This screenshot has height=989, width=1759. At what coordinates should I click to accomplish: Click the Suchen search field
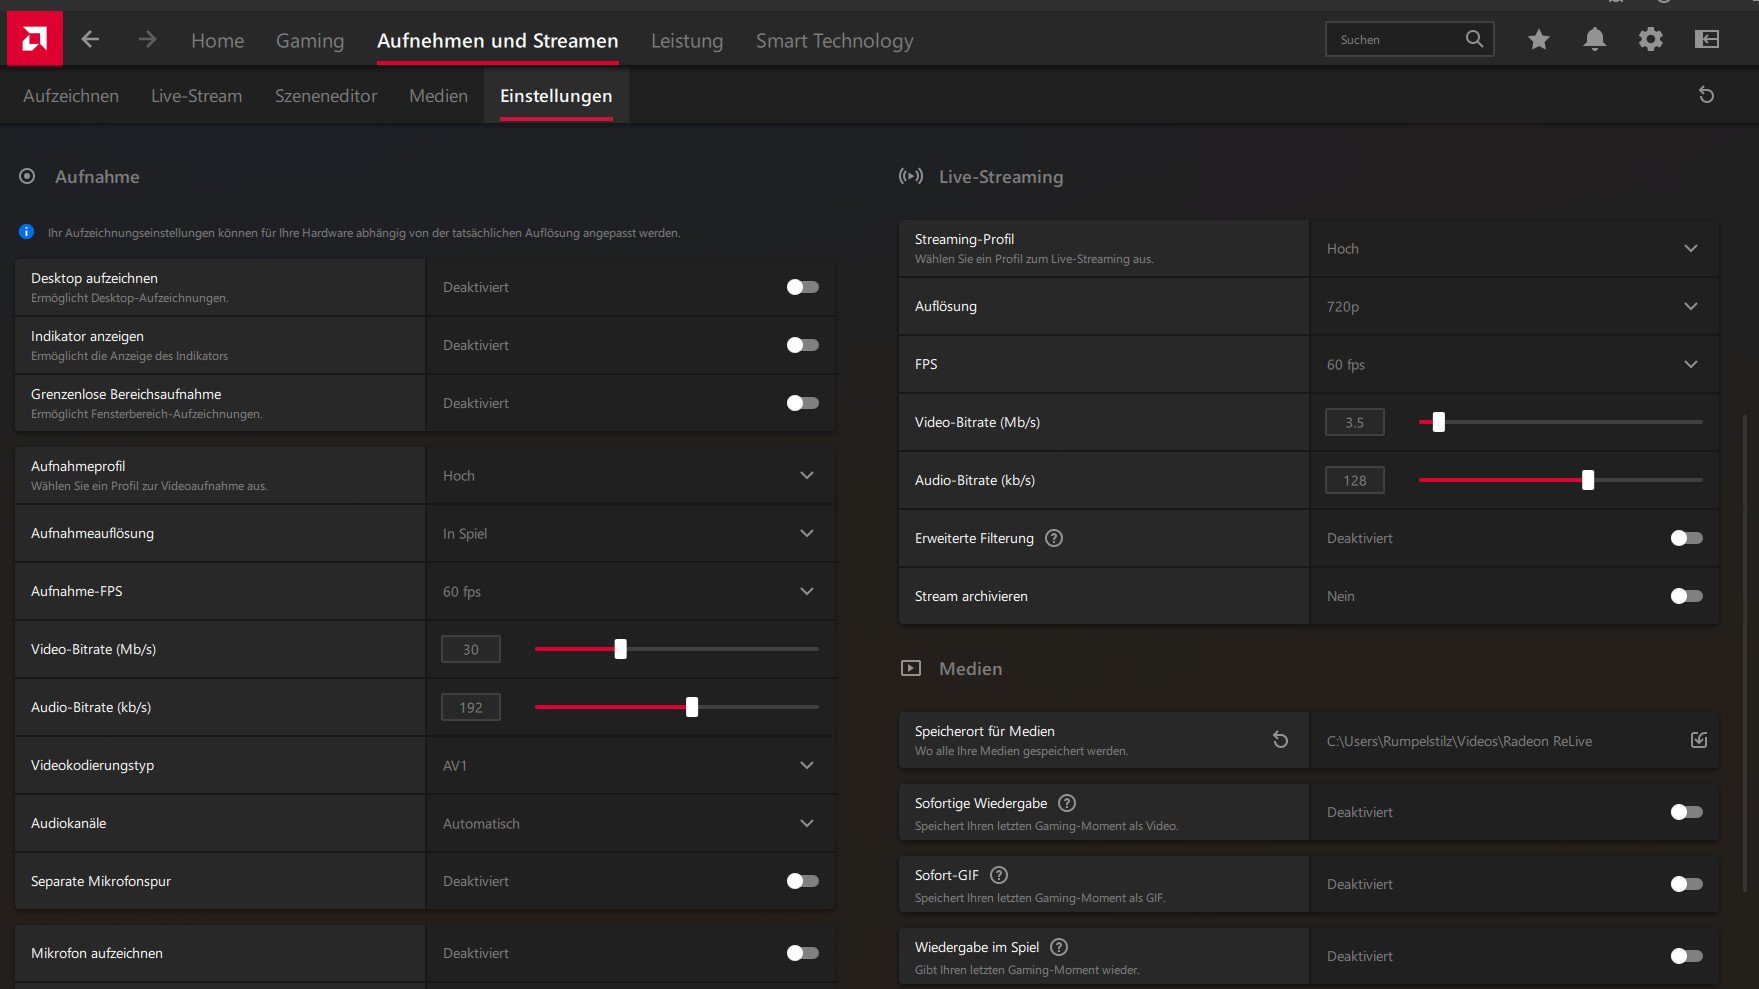[x=1395, y=40]
